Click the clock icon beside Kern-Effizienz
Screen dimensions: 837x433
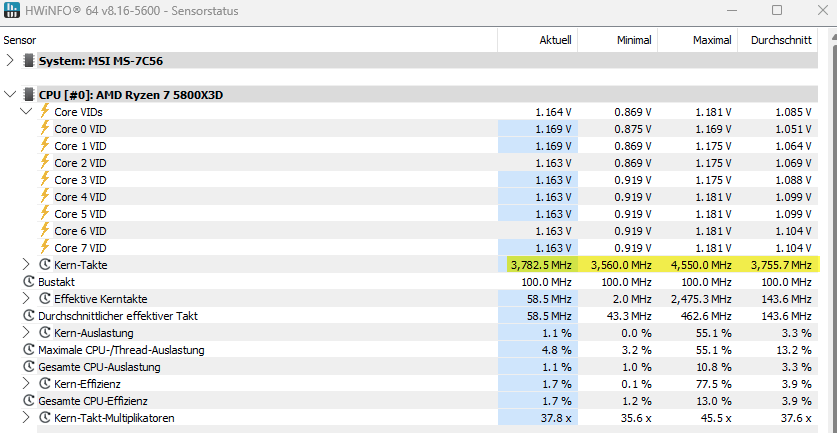click(45, 383)
